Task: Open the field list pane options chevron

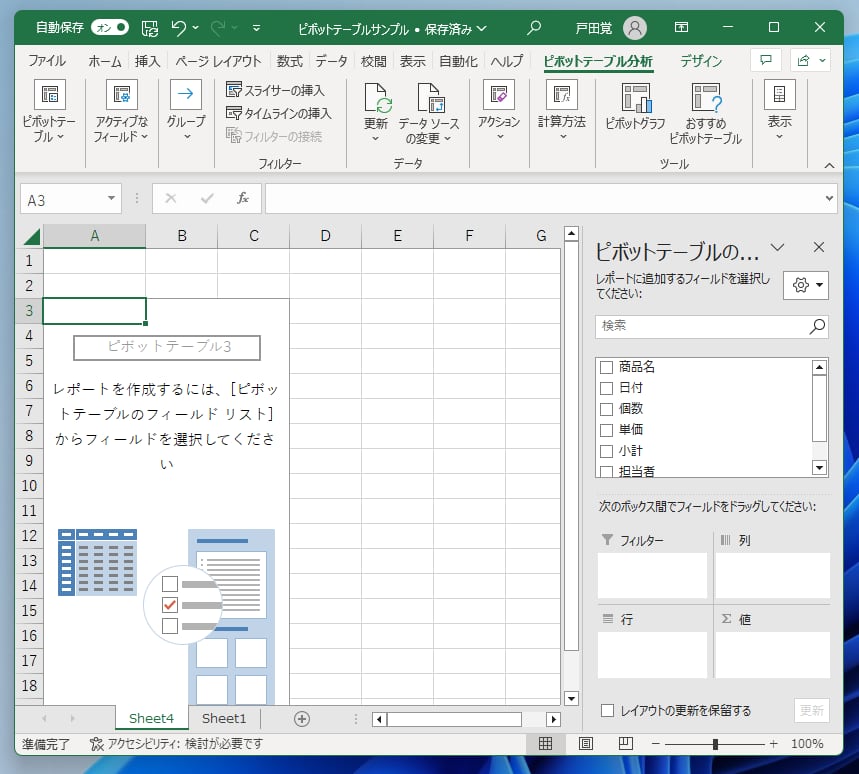Action: [x=777, y=248]
